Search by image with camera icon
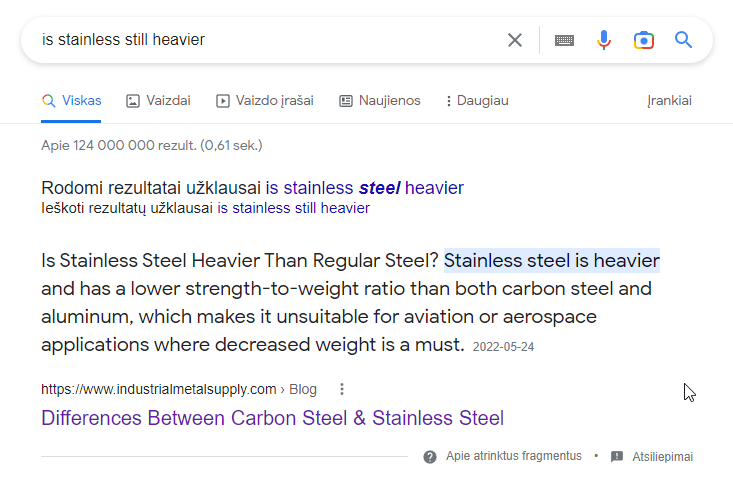Viewport: 733px width, 480px height. coord(644,40)
